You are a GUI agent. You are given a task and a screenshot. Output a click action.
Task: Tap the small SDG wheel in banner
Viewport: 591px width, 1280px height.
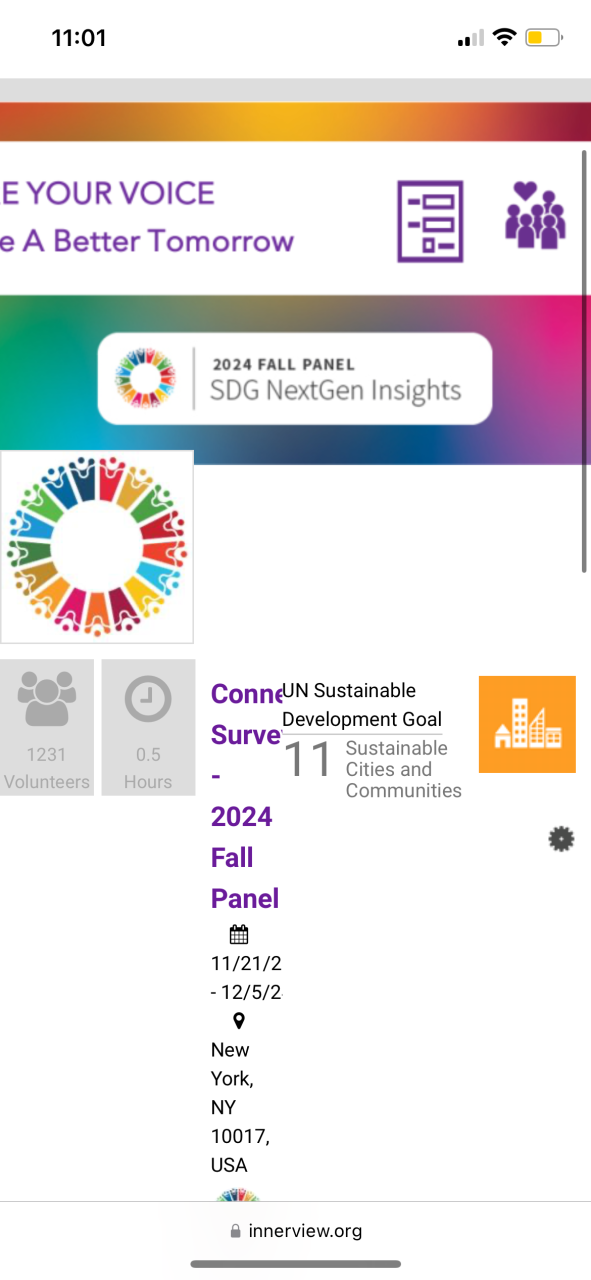click(146, 379)
